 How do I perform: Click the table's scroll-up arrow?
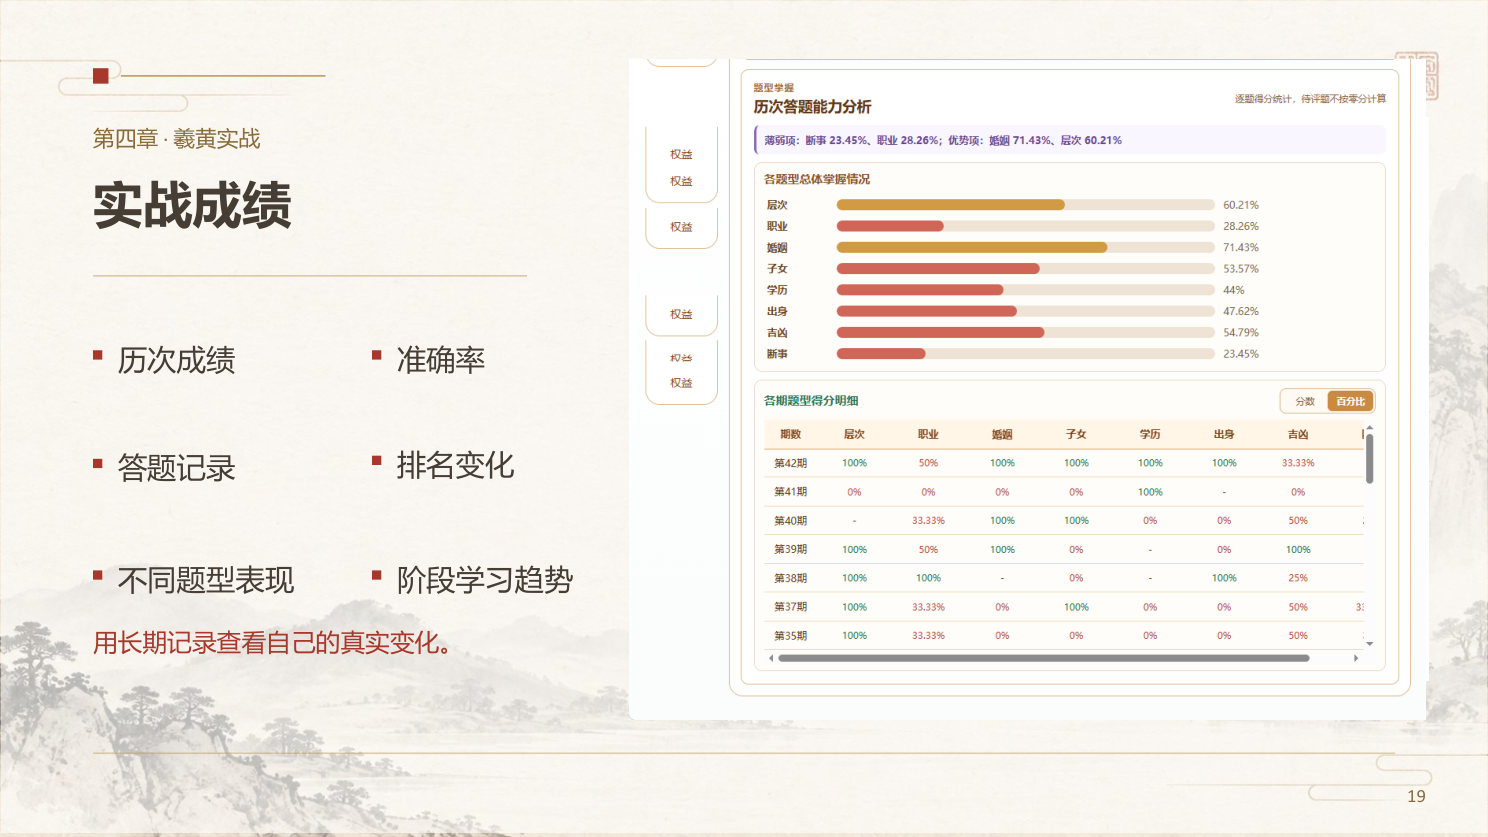pos(1369,428)
